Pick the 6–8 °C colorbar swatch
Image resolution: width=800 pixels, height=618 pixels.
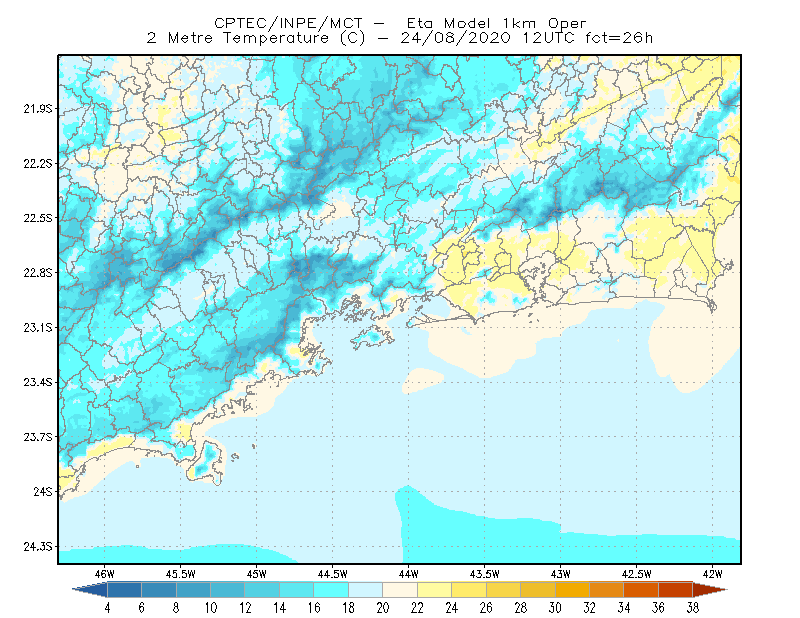pyautogui.click(x=159, y=590)
